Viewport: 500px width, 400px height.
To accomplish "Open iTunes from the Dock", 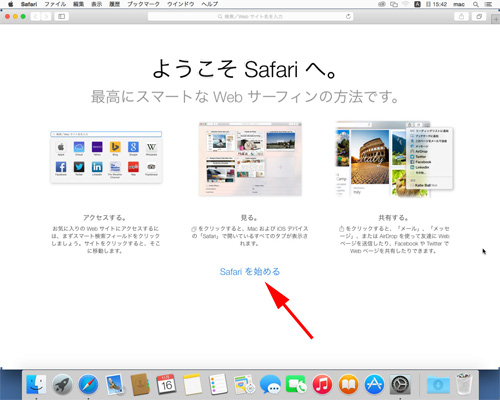I will pyautogui.click(x=322, y=384).
